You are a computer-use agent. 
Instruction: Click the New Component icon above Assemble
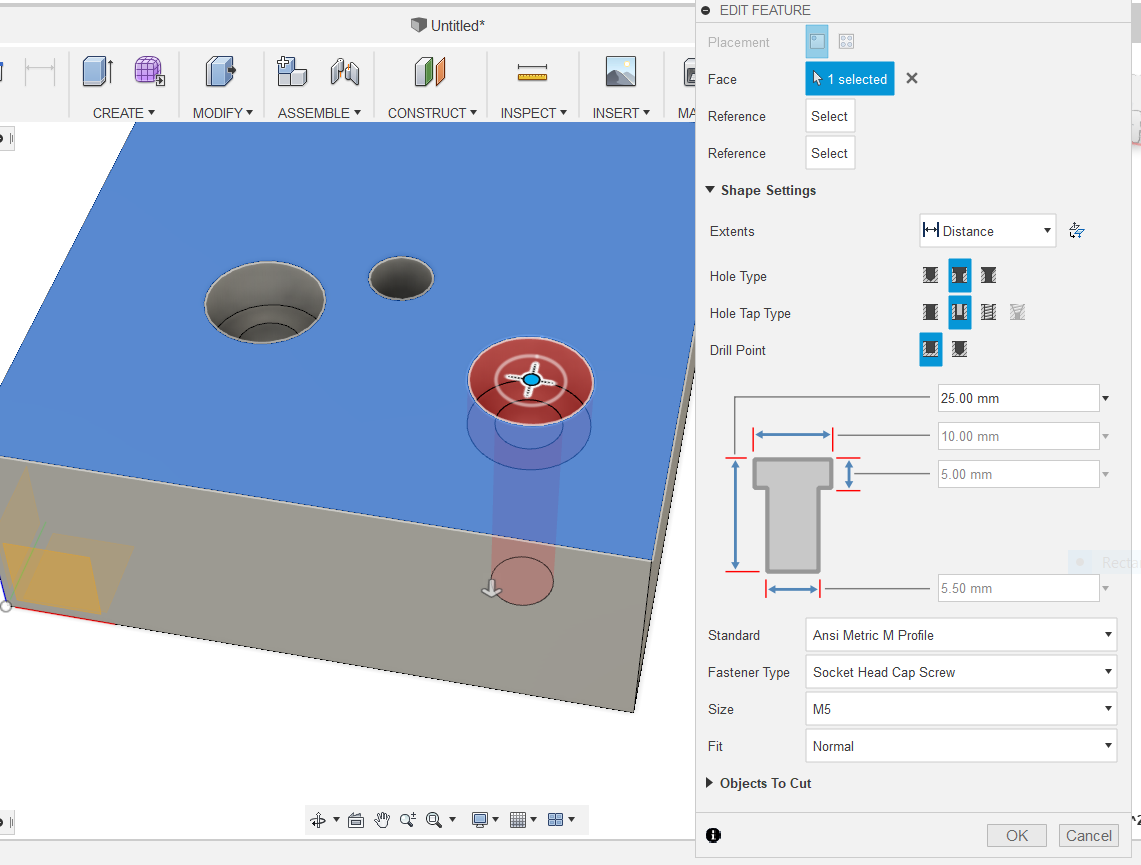(292, 71)
